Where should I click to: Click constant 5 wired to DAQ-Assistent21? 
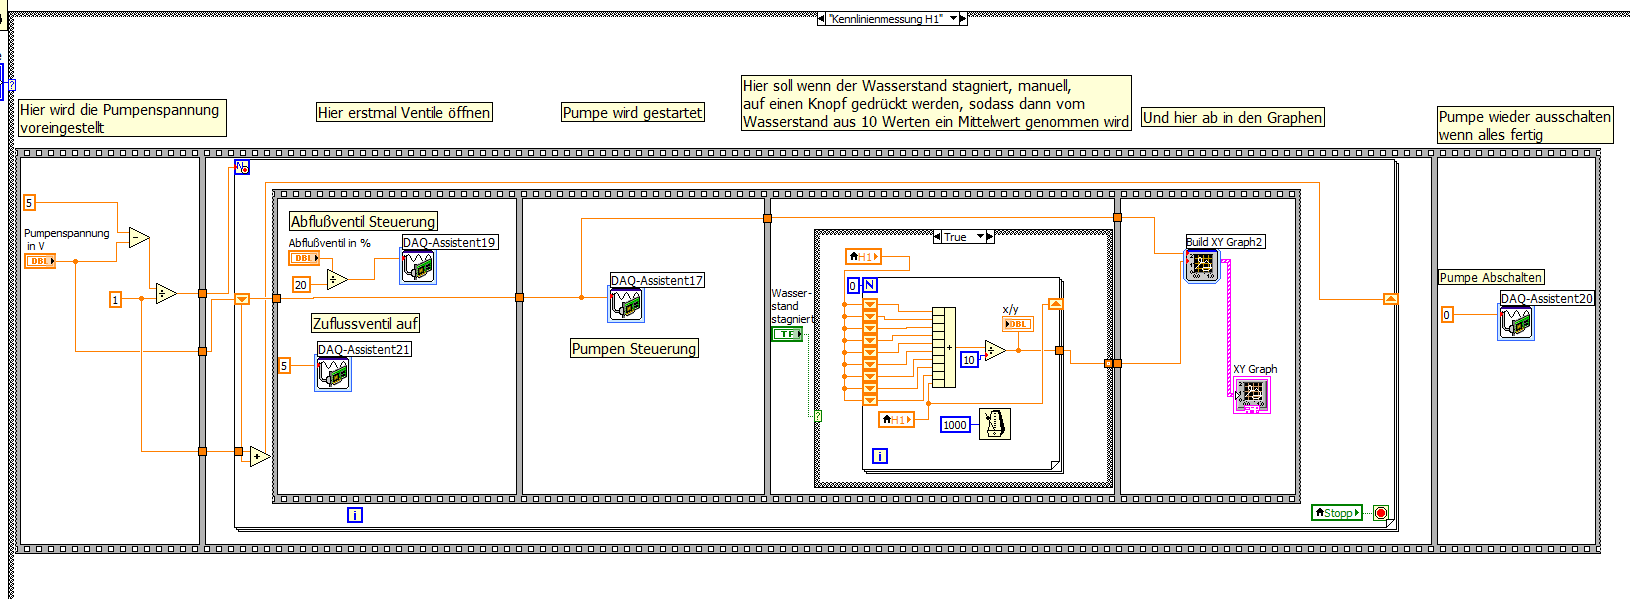[x=284, y=366]
